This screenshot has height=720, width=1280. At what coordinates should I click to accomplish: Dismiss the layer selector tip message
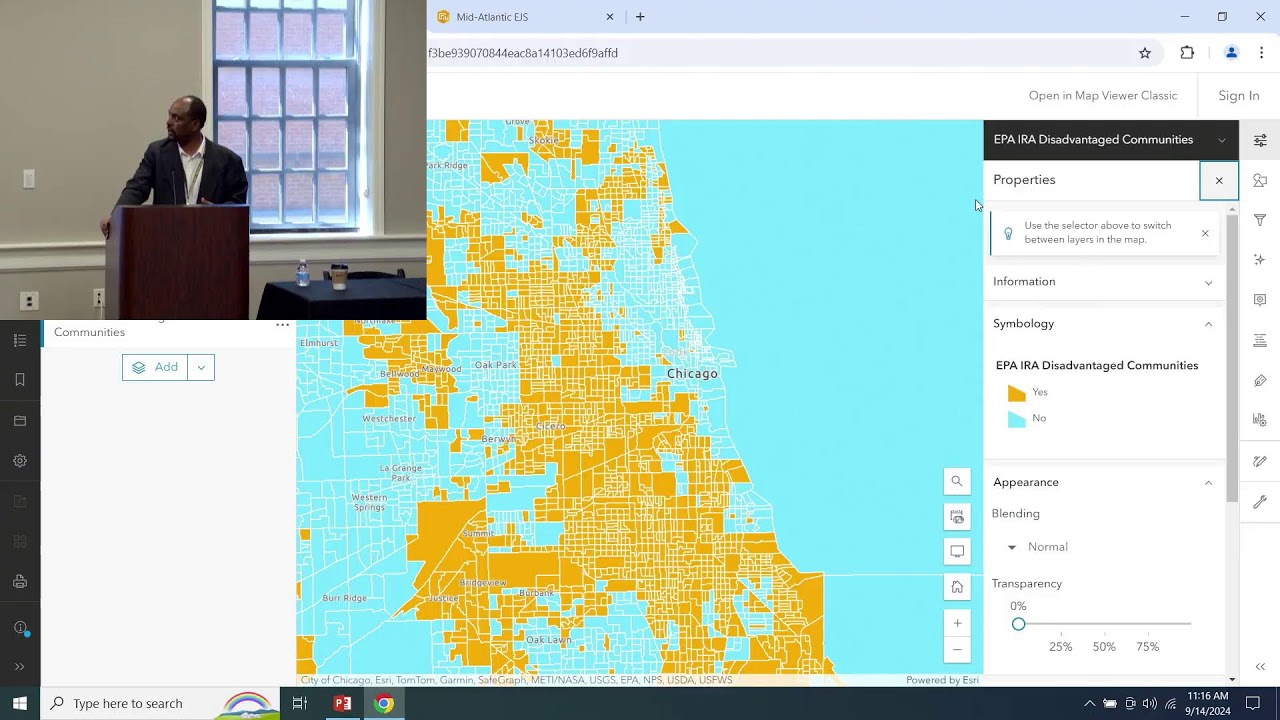tap(1205, 234)
